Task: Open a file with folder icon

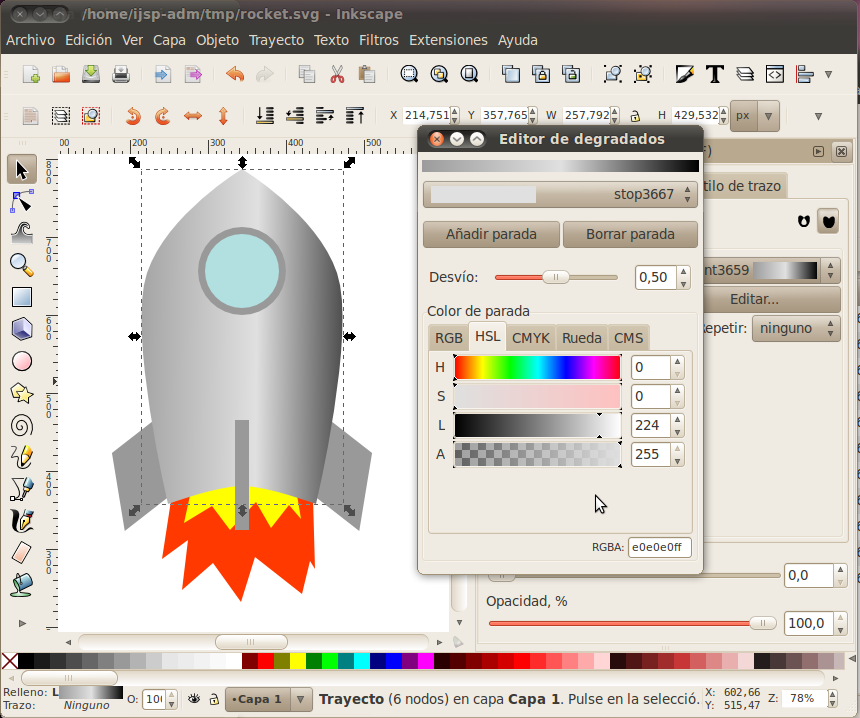Action: (61, 74)
